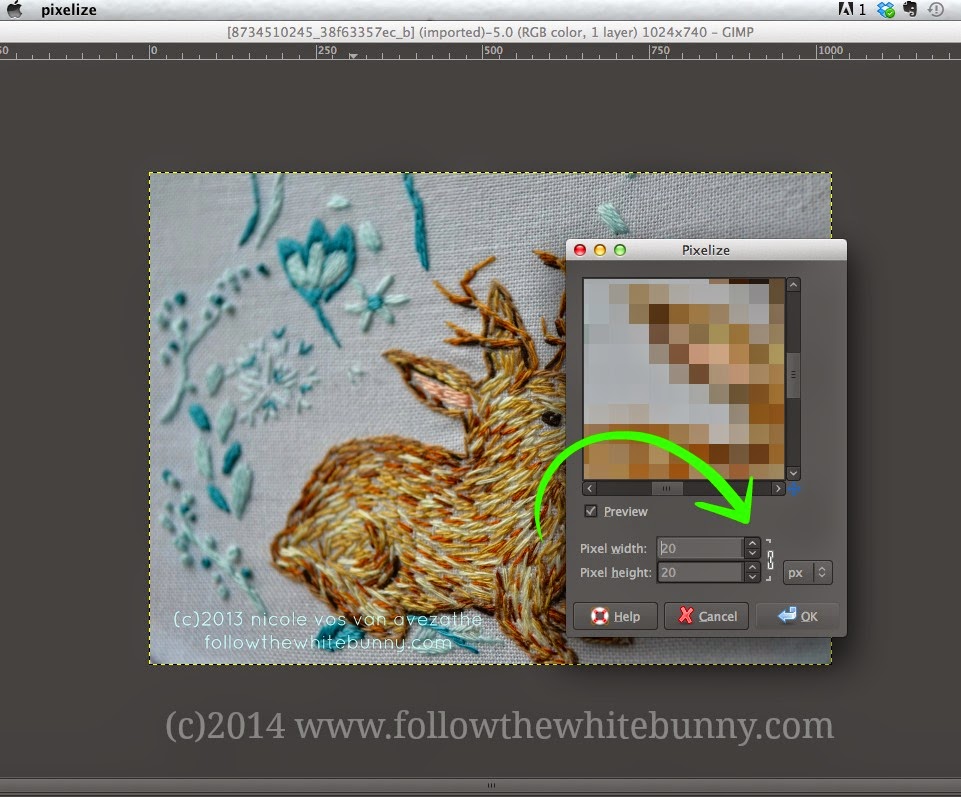Image resolution: width=961 pixels, height=797 pixels.
Task: Minimize the Pixelize dialog with yellow button
Action: pyautogui.click(x=600, y=250)
